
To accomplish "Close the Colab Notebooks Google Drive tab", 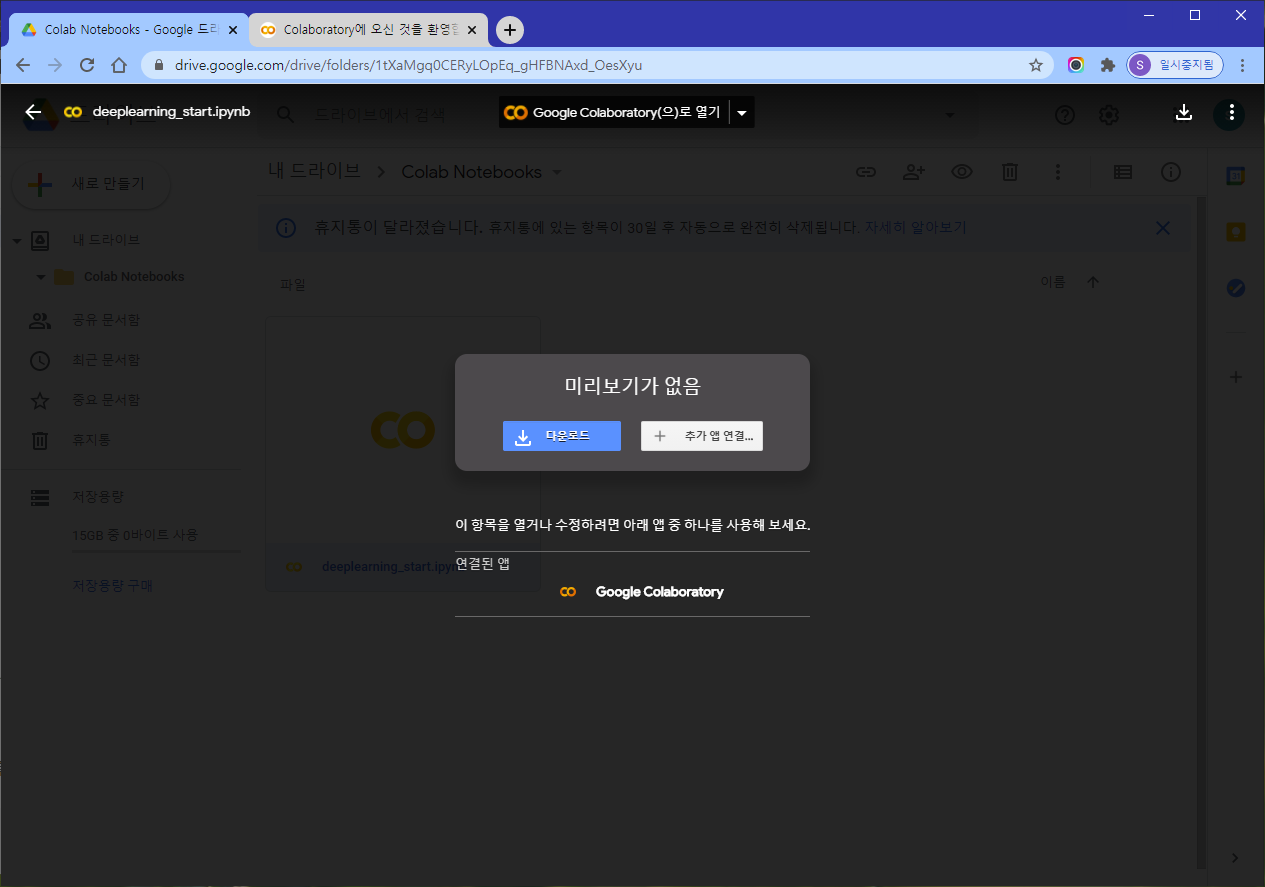I will (233, 30).
